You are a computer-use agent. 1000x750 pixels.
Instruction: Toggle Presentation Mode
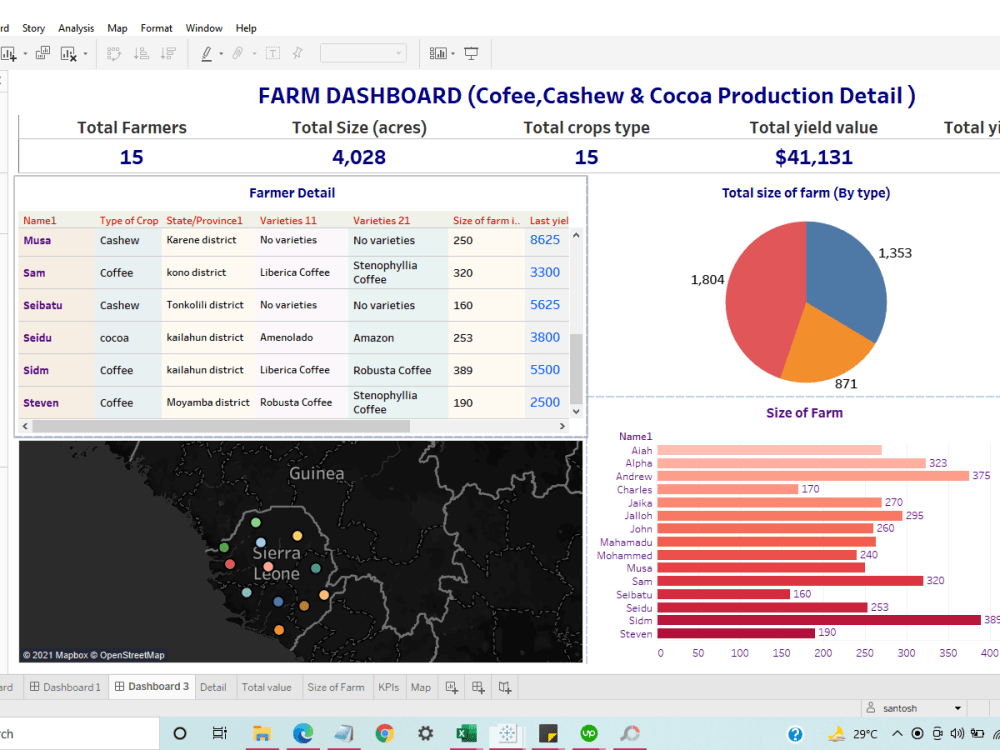pyautogui.click(x=472, y=52)
